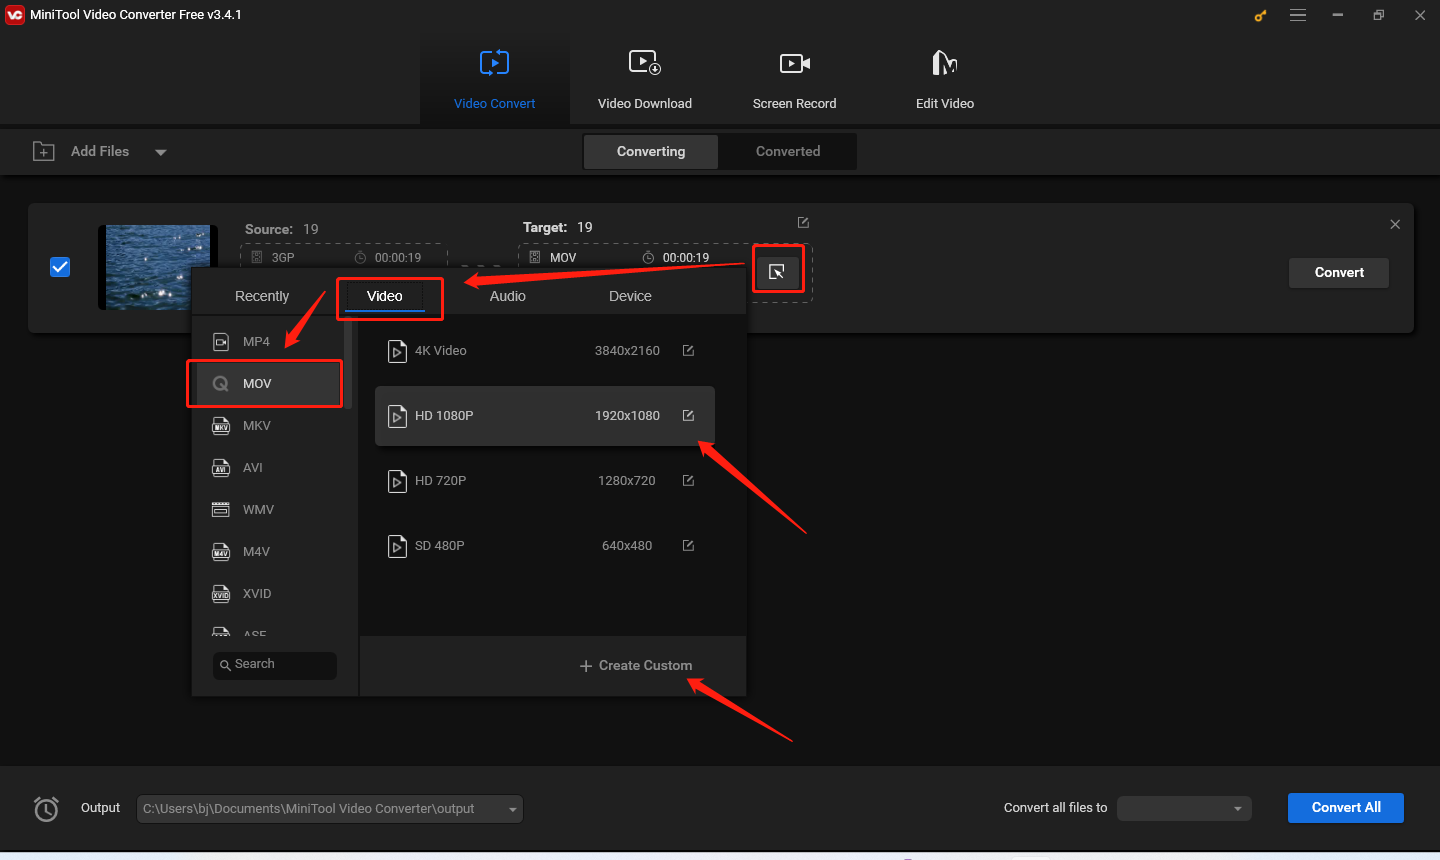
Task: Edit the 4K Video preset settings
Action: pos(688,350)
